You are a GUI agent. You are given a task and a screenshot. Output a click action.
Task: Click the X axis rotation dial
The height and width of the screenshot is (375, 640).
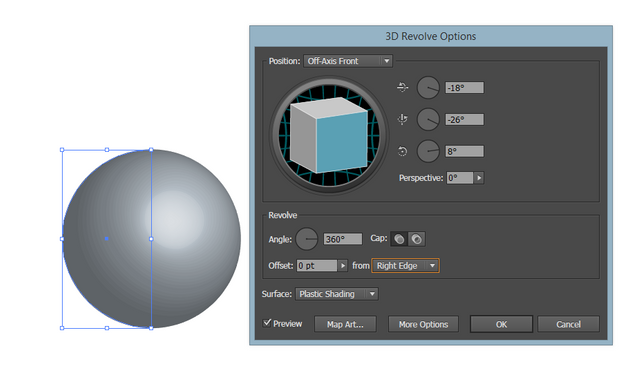point(428,87)
